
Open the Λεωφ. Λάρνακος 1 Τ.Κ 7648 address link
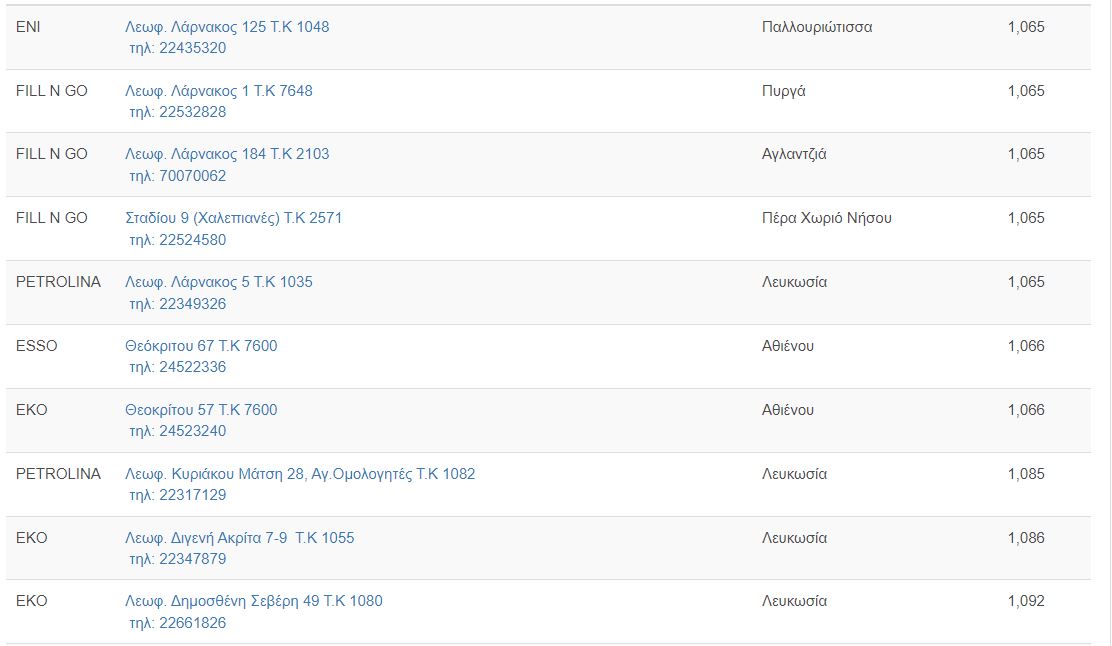coord(218,91)
